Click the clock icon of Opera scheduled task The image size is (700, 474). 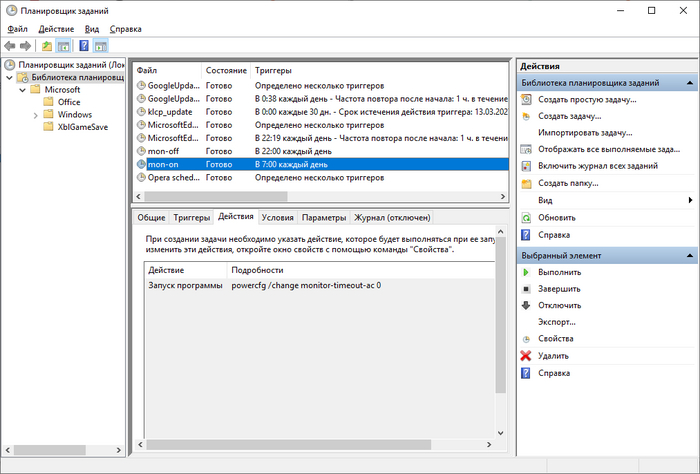point(141,177)
